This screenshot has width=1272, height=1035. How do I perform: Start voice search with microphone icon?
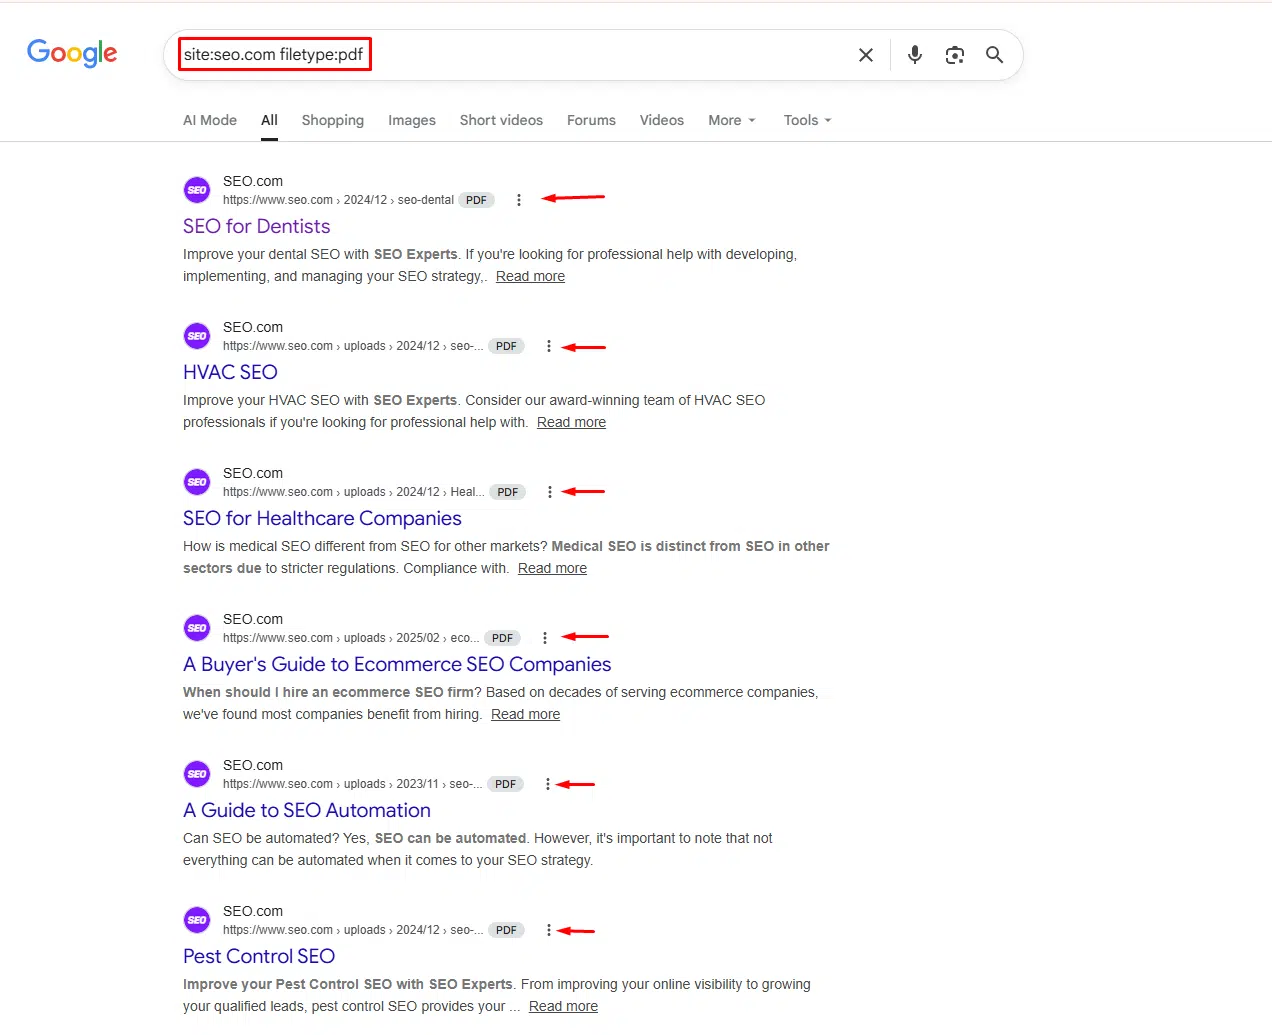point(915,55)
